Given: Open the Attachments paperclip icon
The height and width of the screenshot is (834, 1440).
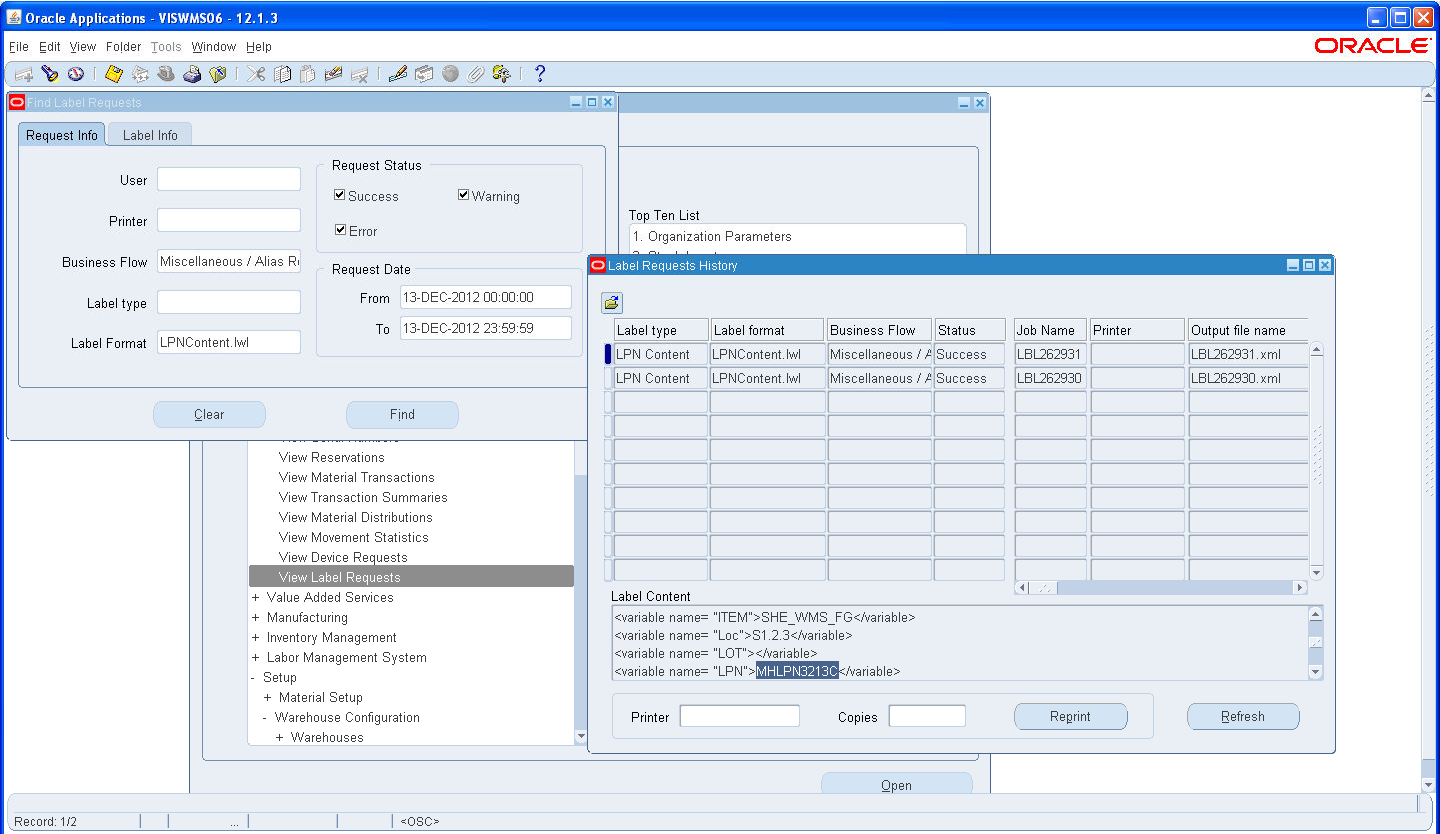Looking at the screenshot, I should tap(475, 73).
